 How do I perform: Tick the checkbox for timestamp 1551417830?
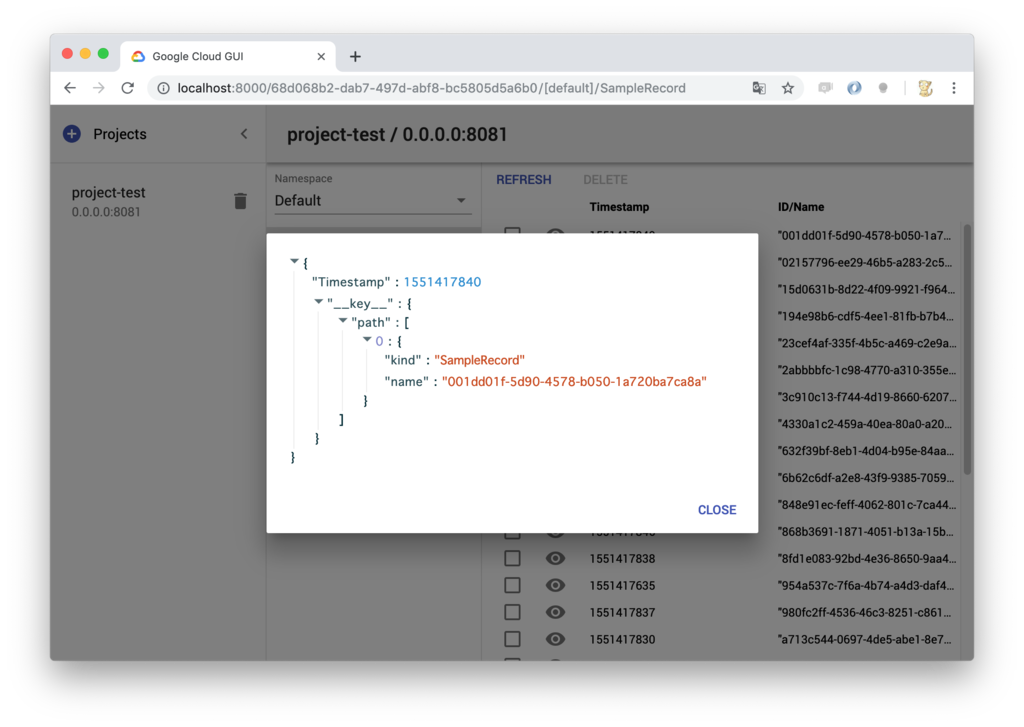513,639
